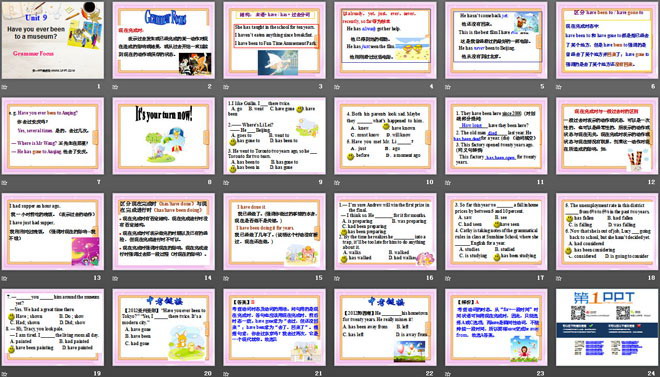Select slide 6 'have been to / have gone to' thumbnail
The height and width of the screenshot is (377, 660).
(607, 40)
